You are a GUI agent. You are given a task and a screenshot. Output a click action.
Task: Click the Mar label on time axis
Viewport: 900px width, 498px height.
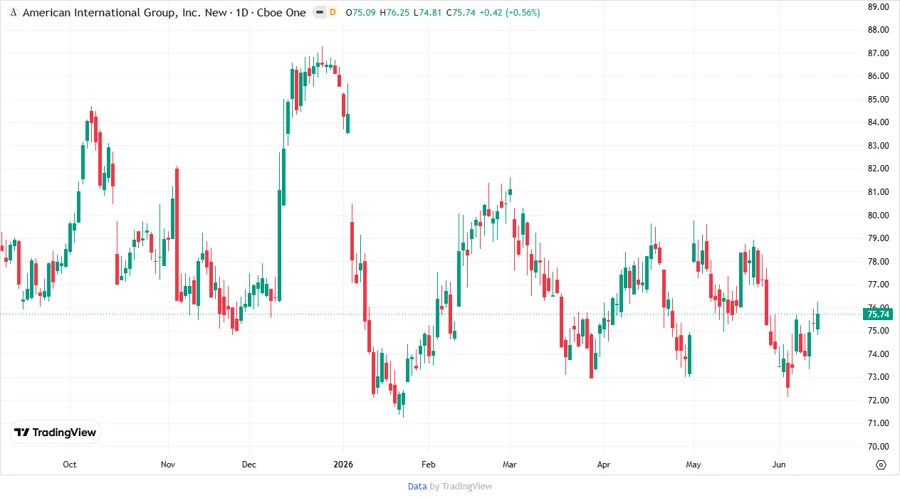pos(510,464)
